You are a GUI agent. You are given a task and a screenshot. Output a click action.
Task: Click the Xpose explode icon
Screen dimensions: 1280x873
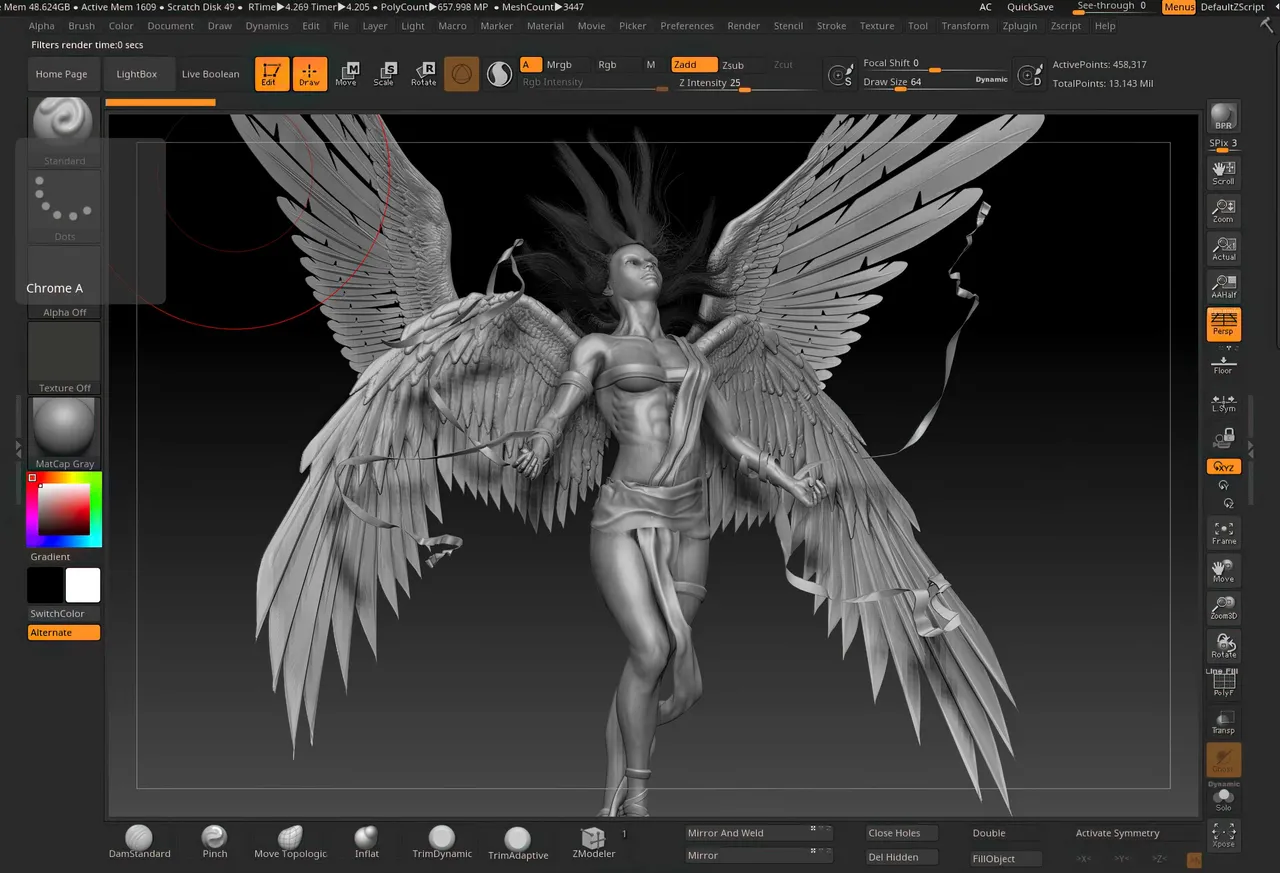tap(1223, 835)
